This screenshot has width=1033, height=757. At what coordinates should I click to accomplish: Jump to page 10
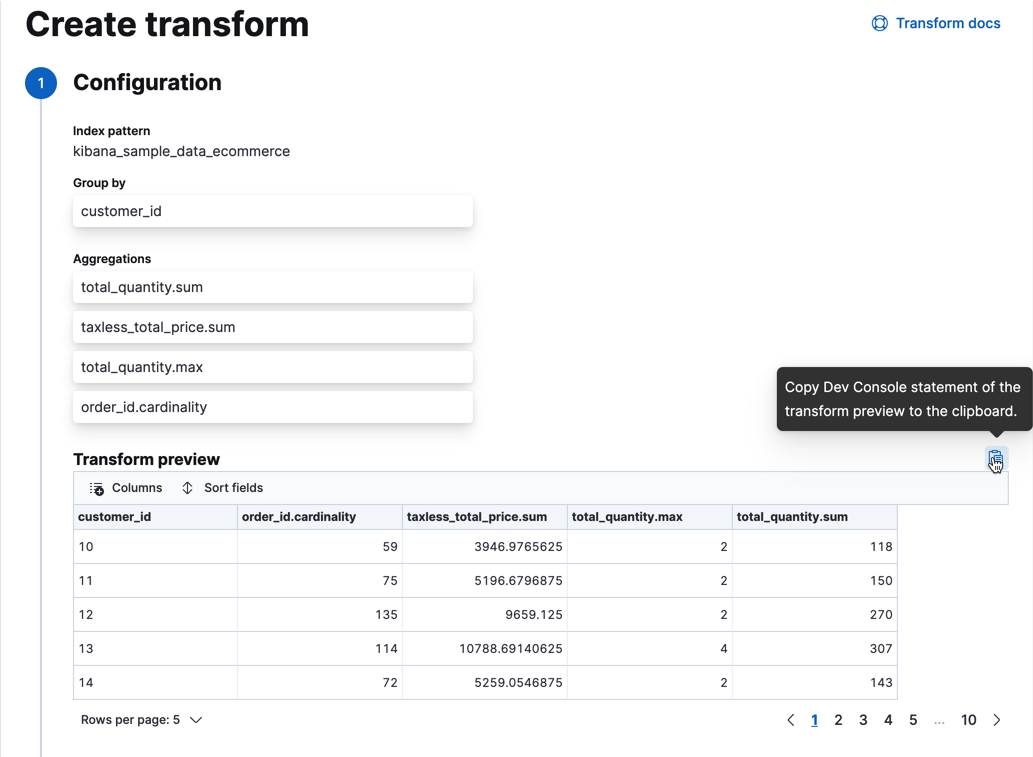coord(968,719)
